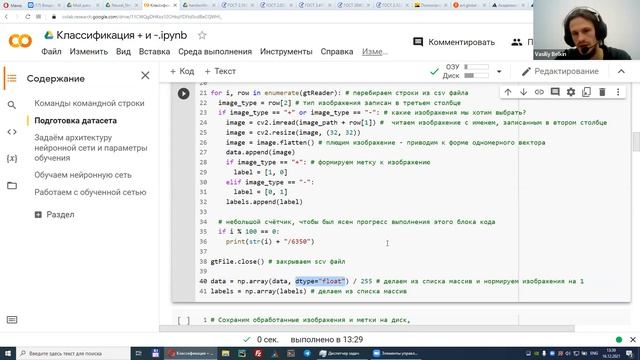This screenshot has width=640, height=360.
Task: Click the Изме... last-edit link
Action: pos(374,52)
